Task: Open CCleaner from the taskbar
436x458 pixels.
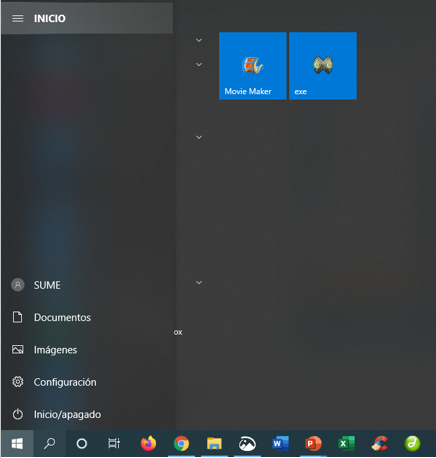Action: click(379, 444)
